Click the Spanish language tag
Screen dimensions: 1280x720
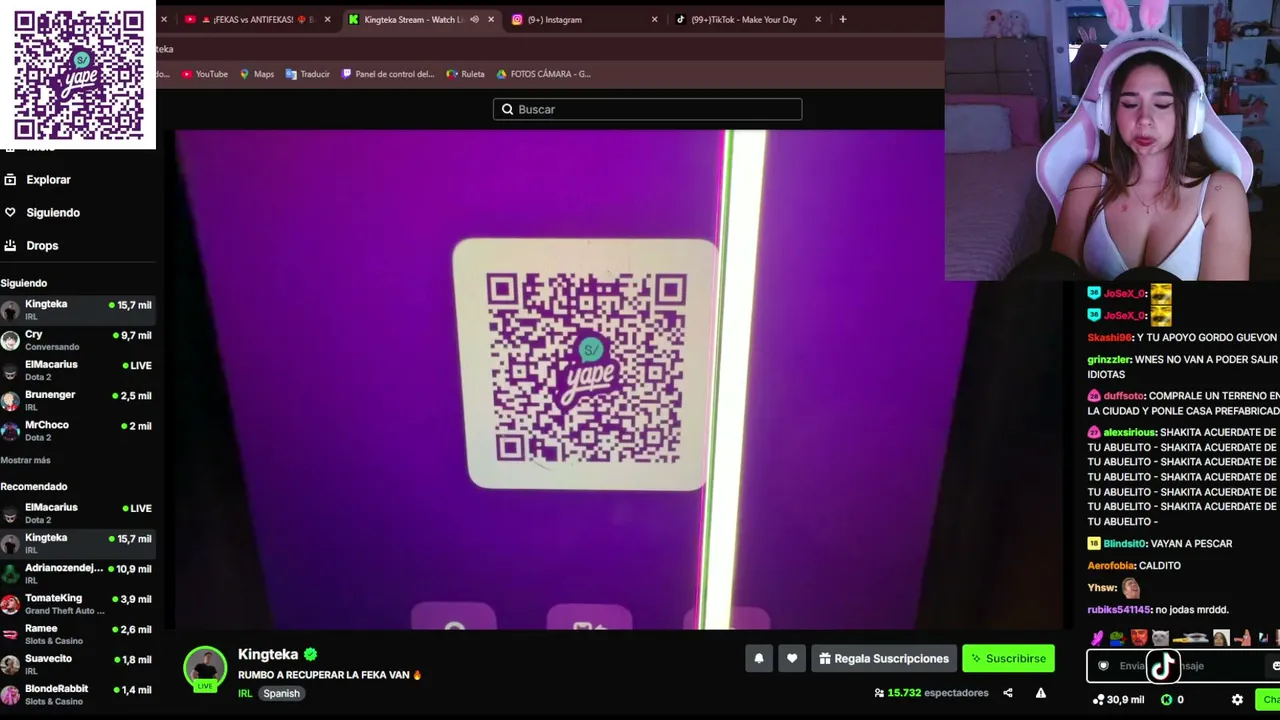pos(281,693)
